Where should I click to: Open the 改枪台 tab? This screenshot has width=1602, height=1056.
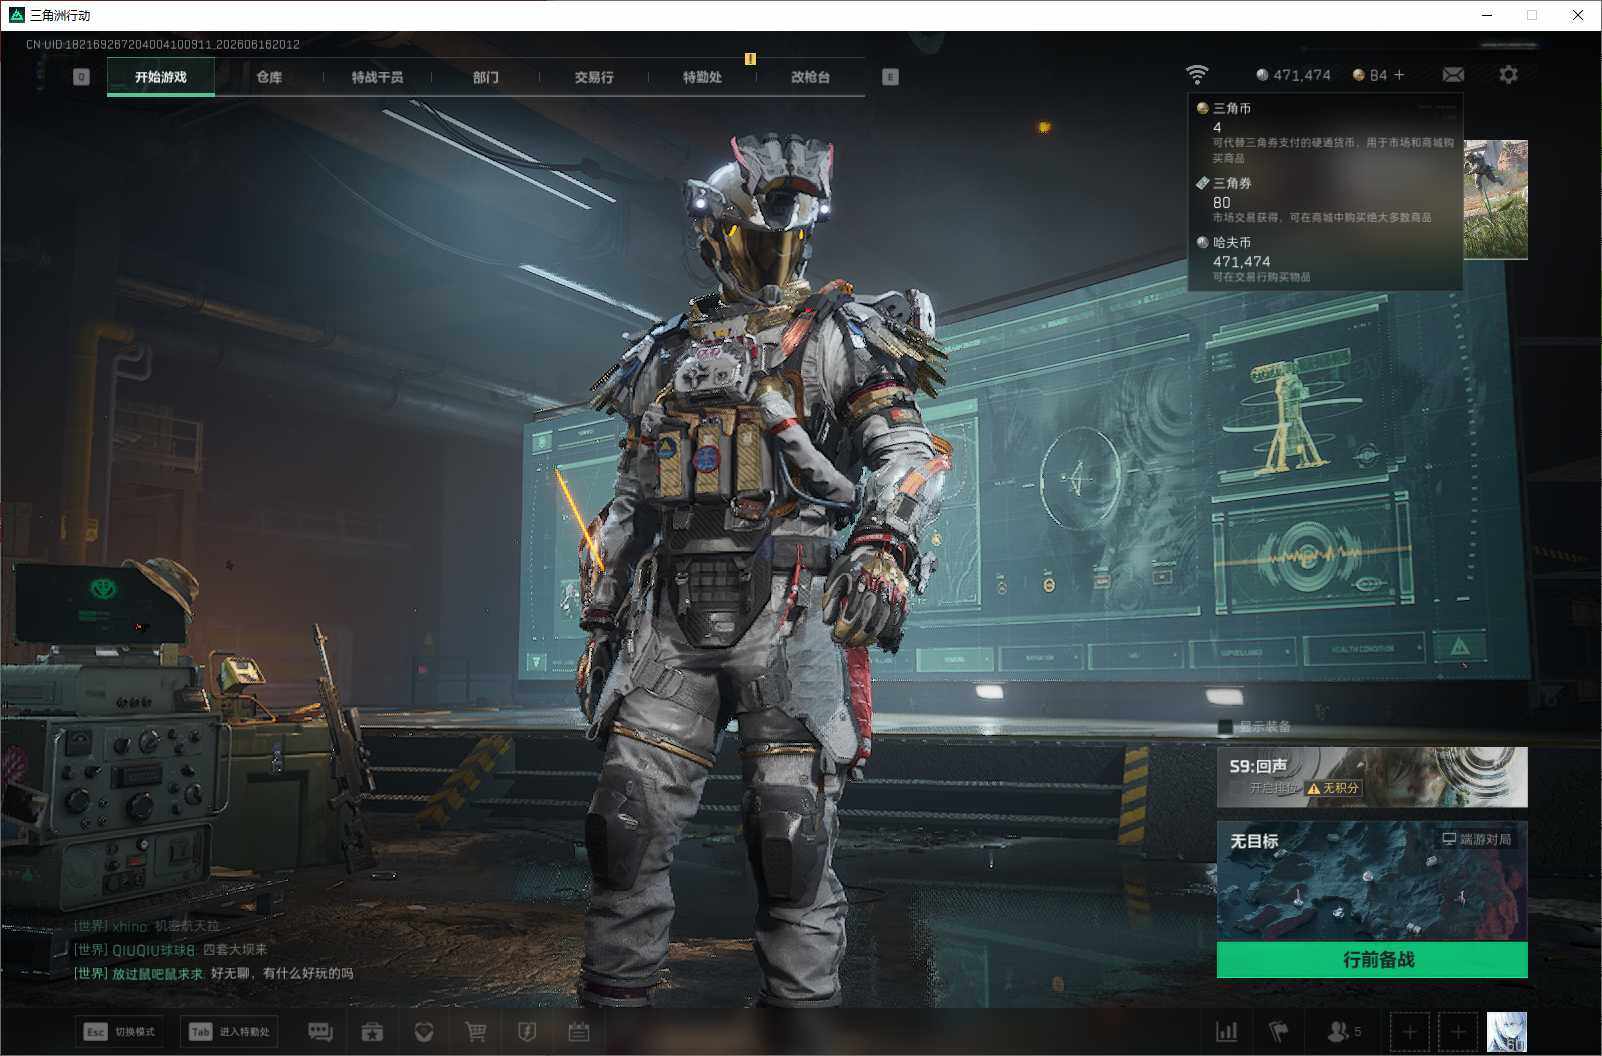tap(810, 77)
